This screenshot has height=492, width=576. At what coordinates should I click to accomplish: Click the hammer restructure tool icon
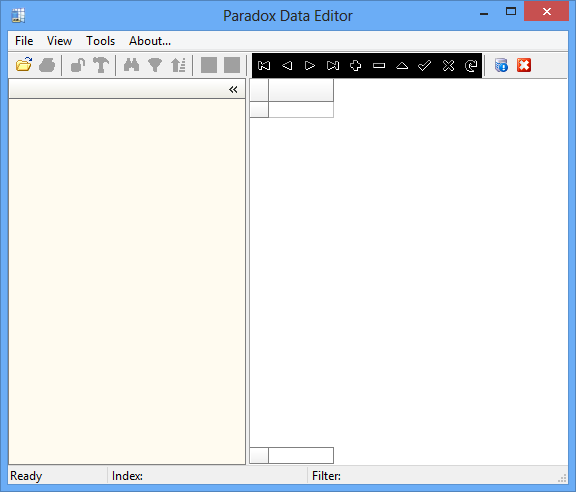(101, 65)
